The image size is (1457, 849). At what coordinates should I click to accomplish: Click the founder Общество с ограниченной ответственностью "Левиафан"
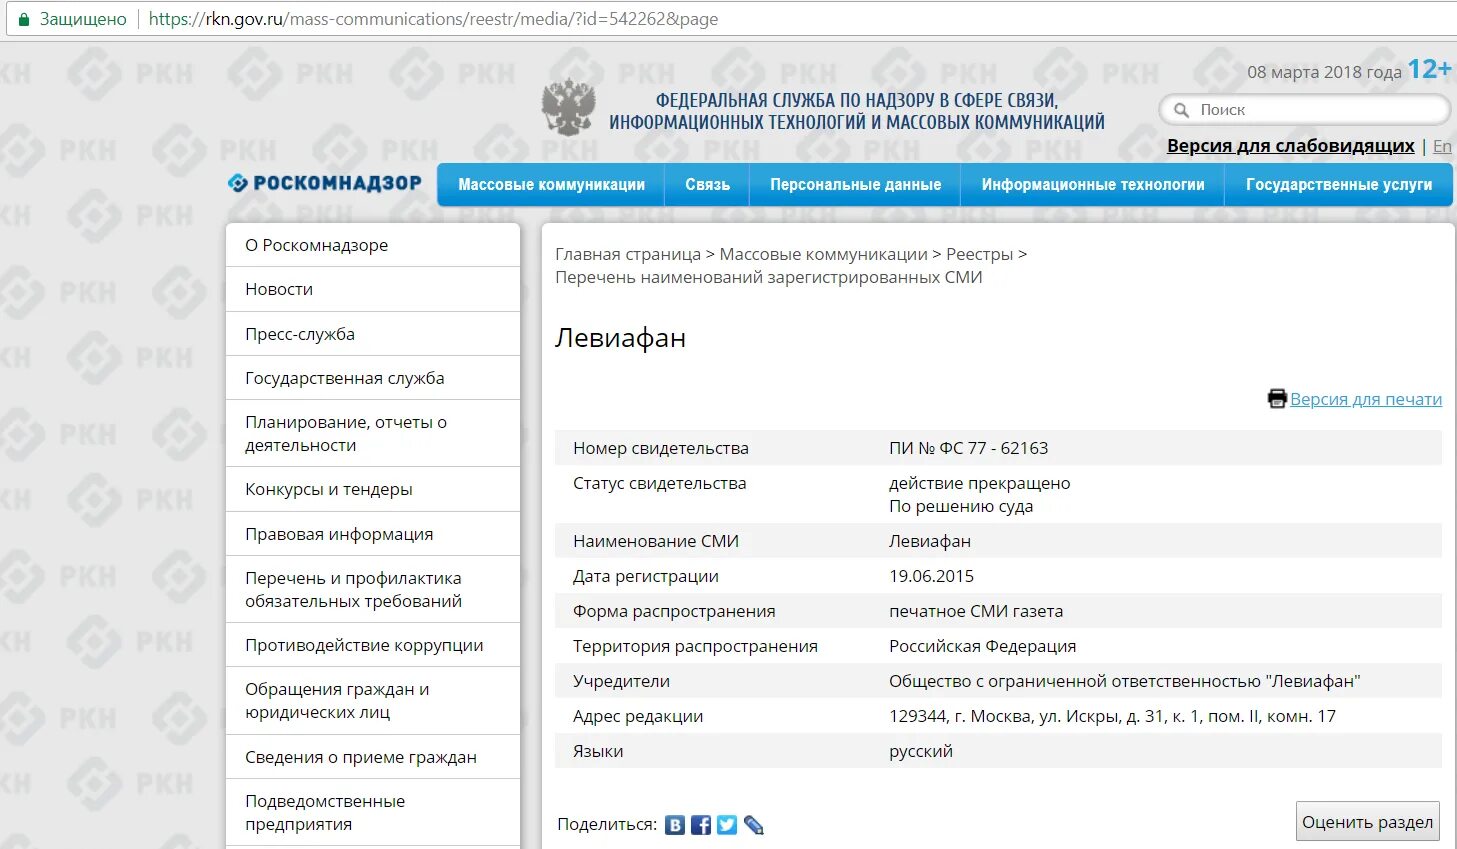click(x=1124, y=681)
